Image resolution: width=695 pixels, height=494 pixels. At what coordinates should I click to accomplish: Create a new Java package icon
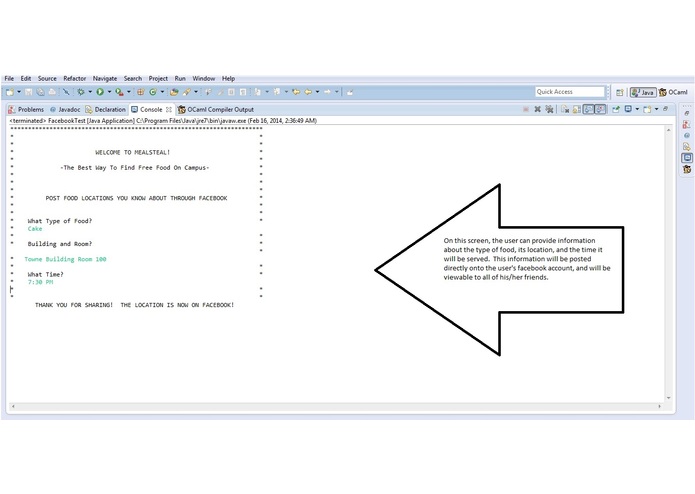tap(141, 92)
